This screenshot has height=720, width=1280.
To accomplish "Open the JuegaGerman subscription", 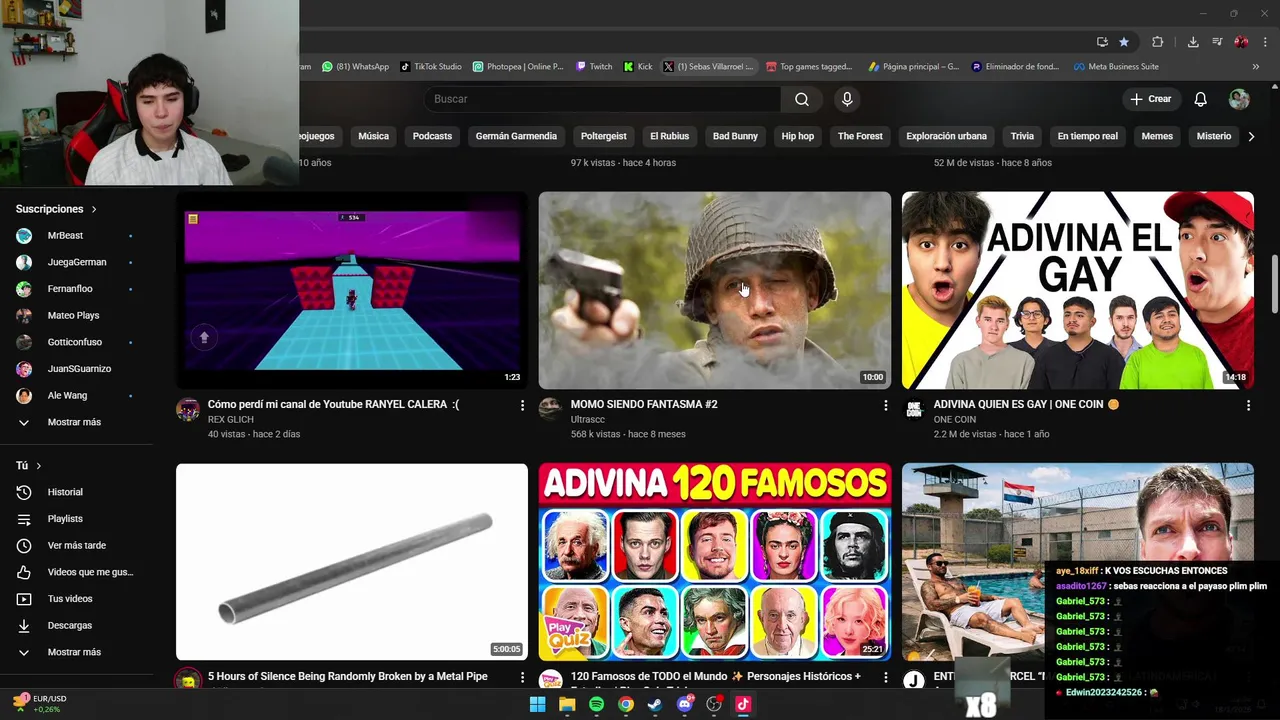I will pyautogui.click(x=76, y=262).
